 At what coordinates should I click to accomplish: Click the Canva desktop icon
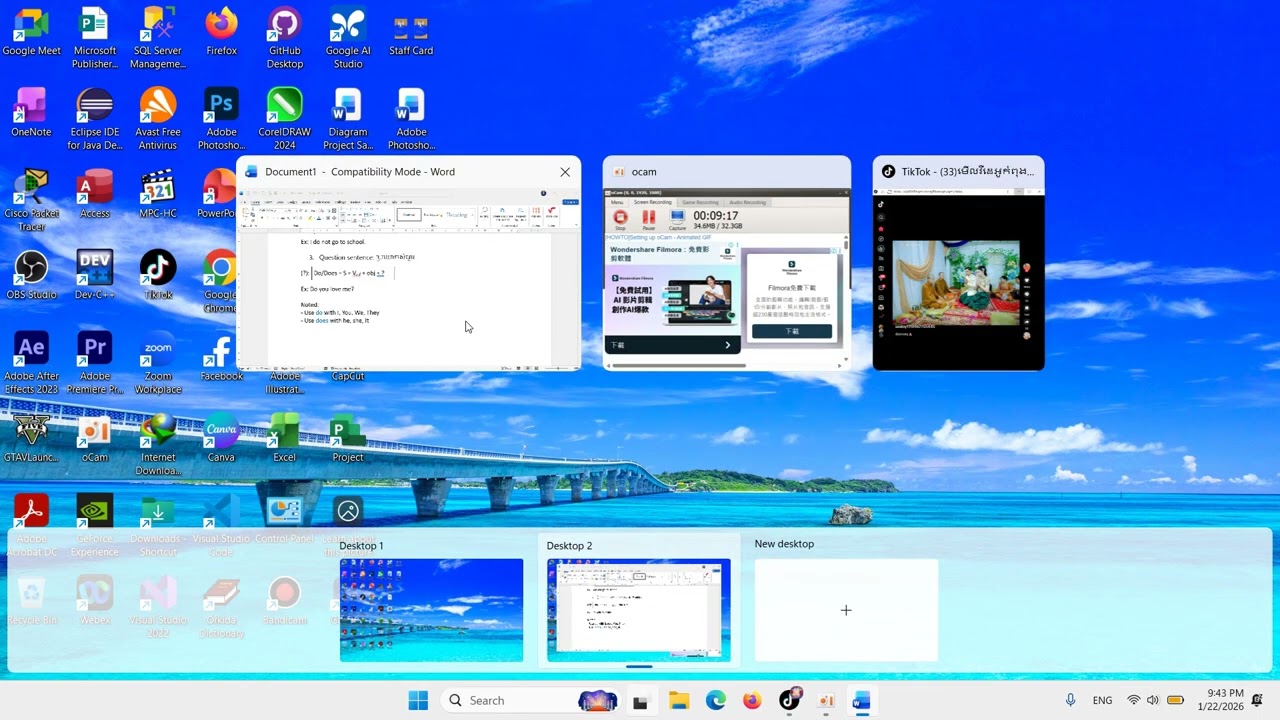point(221,438)
